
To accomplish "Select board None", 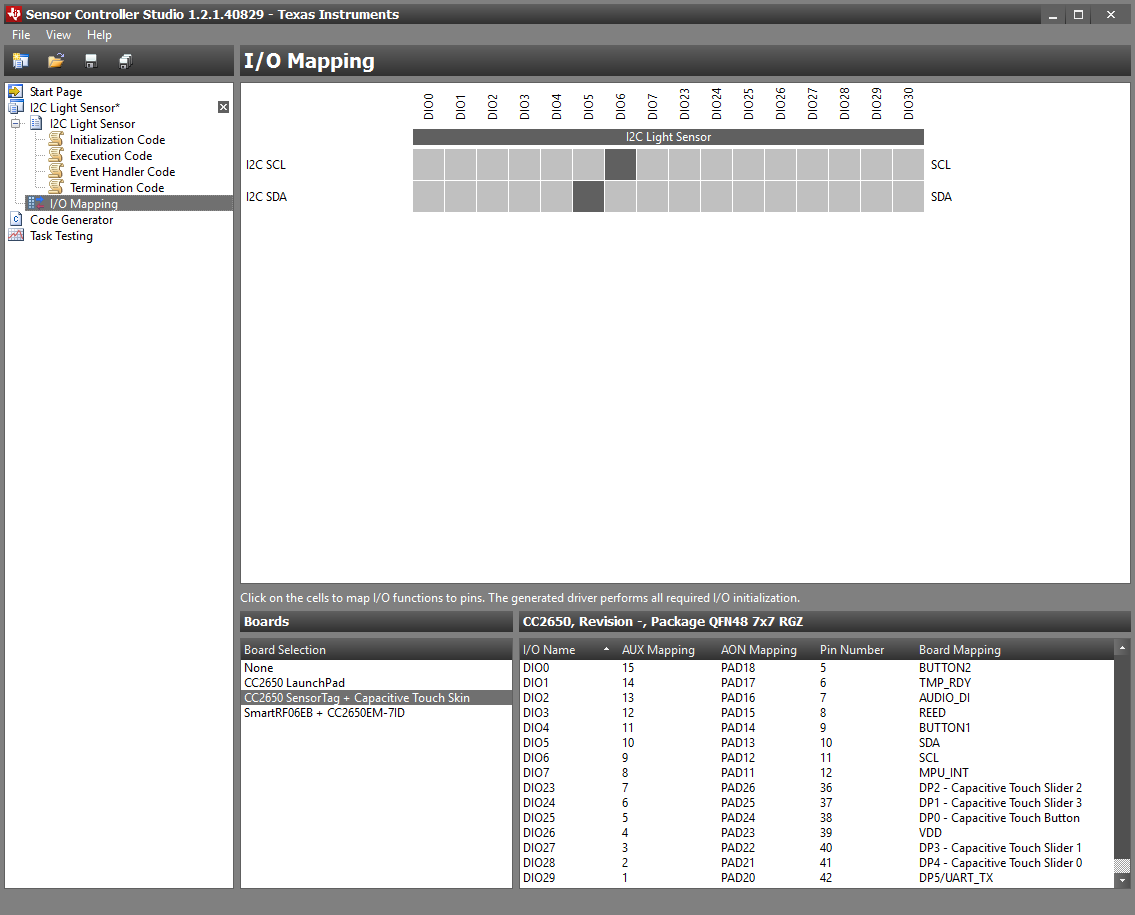I will [376, 667].
